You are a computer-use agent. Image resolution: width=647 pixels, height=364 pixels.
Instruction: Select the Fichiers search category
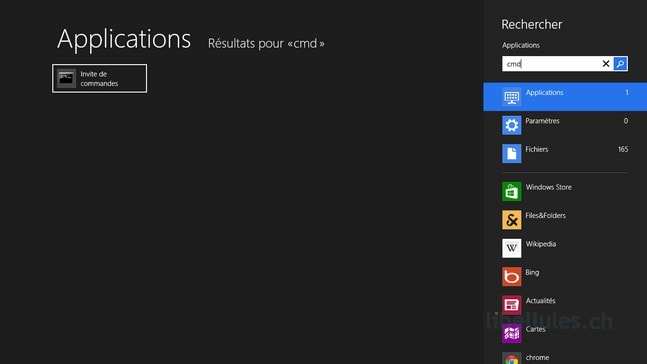[565, 154]
